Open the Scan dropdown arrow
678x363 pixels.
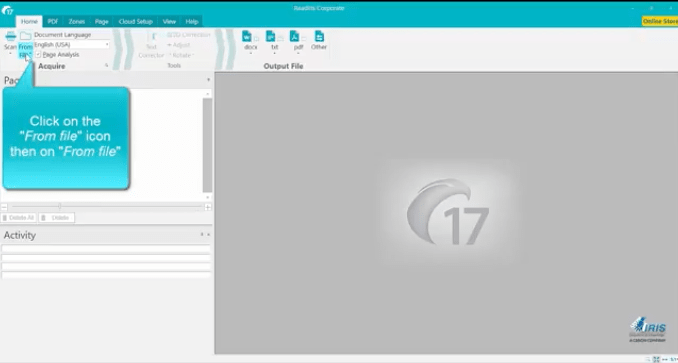coord(10,54)
